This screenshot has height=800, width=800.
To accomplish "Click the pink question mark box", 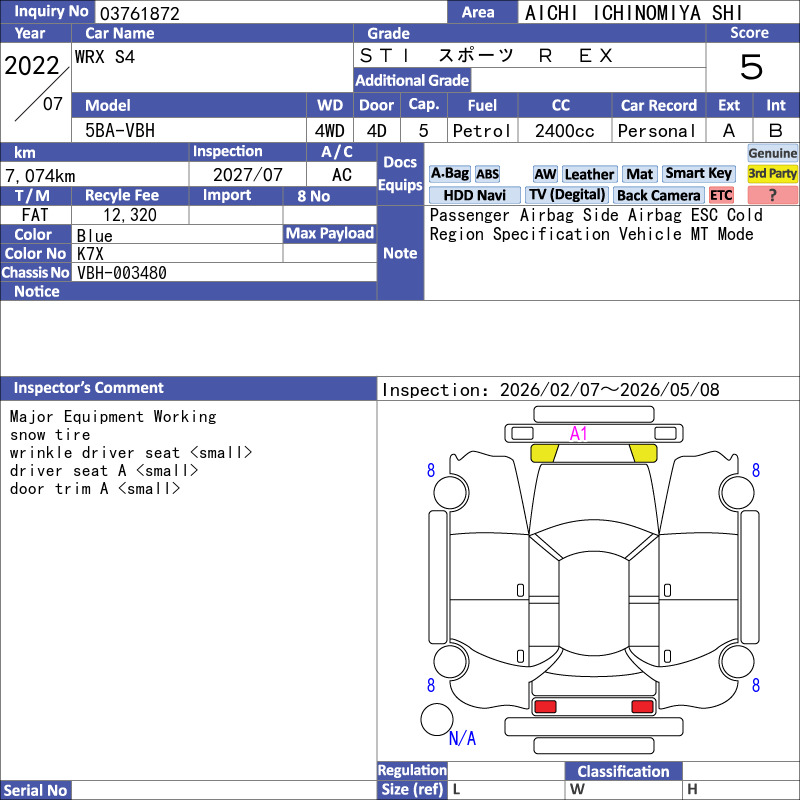I will coord(773,196).
